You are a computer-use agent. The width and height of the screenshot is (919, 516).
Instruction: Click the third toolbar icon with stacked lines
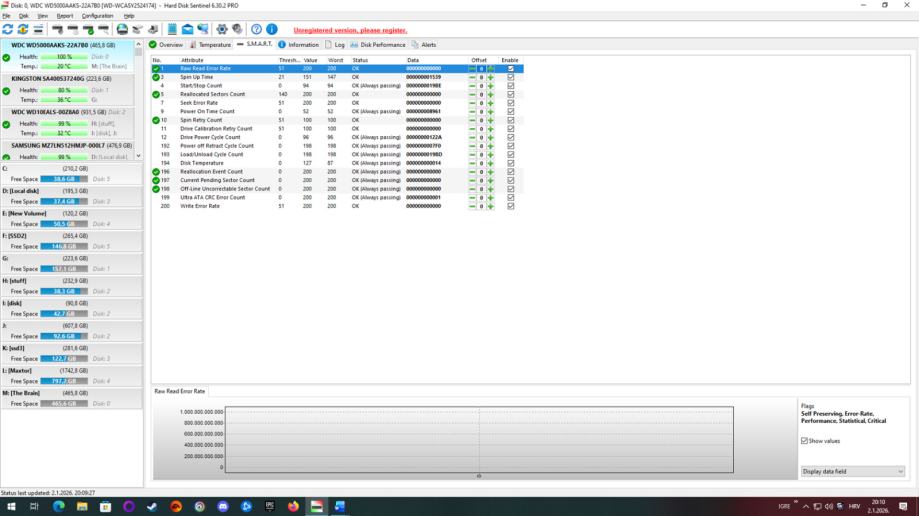point(38,29)
